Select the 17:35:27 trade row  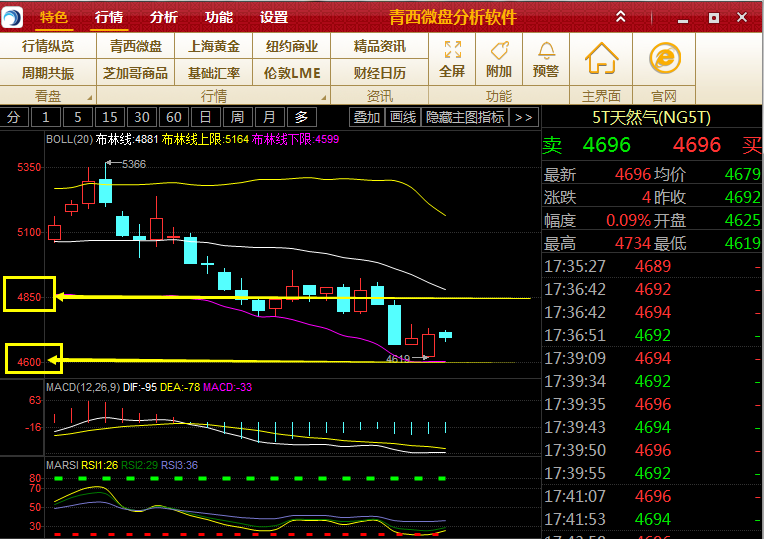652,266
